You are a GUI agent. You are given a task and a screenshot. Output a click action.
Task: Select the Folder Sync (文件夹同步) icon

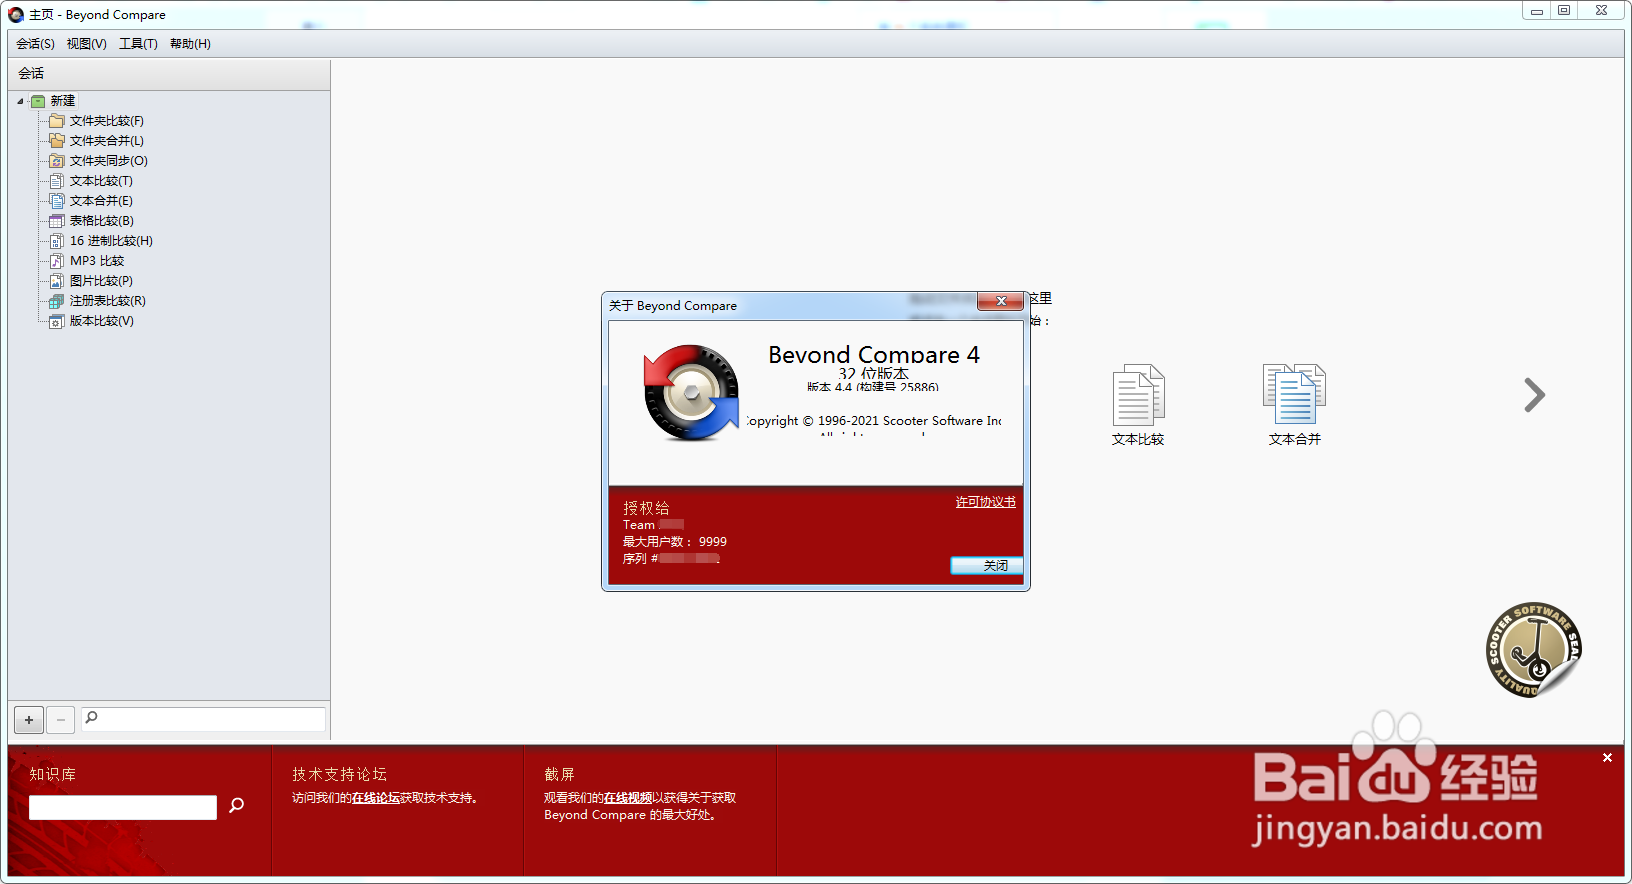57,161
